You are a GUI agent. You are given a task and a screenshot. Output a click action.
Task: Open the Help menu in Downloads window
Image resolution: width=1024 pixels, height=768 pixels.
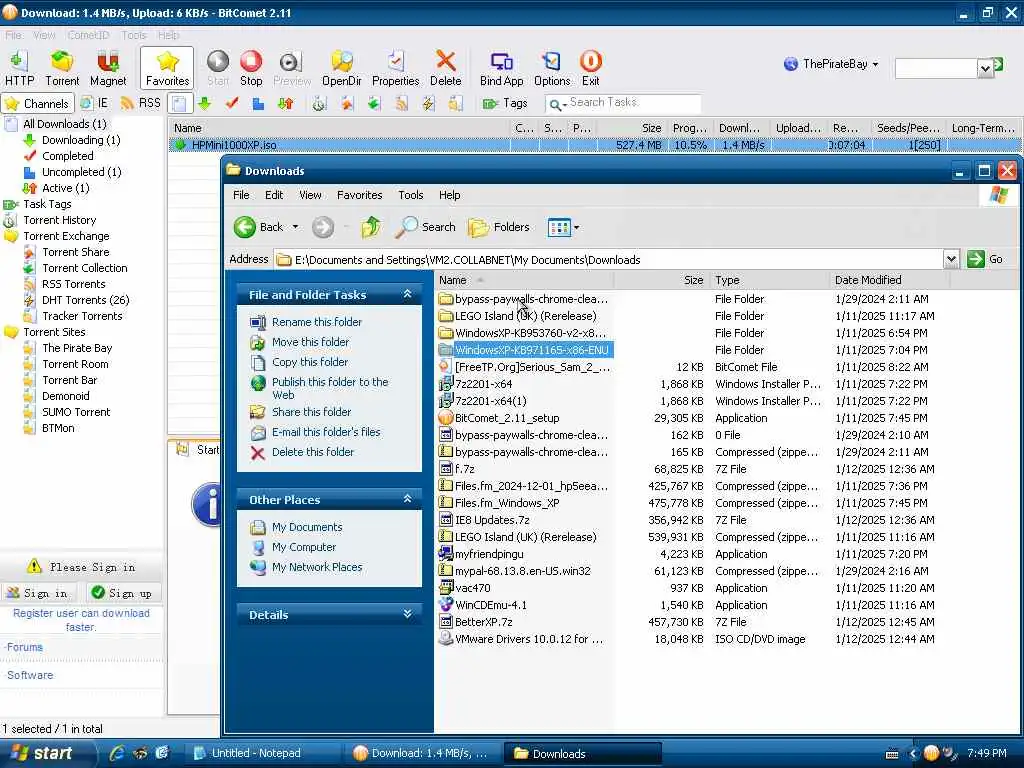tap(449, 195)
